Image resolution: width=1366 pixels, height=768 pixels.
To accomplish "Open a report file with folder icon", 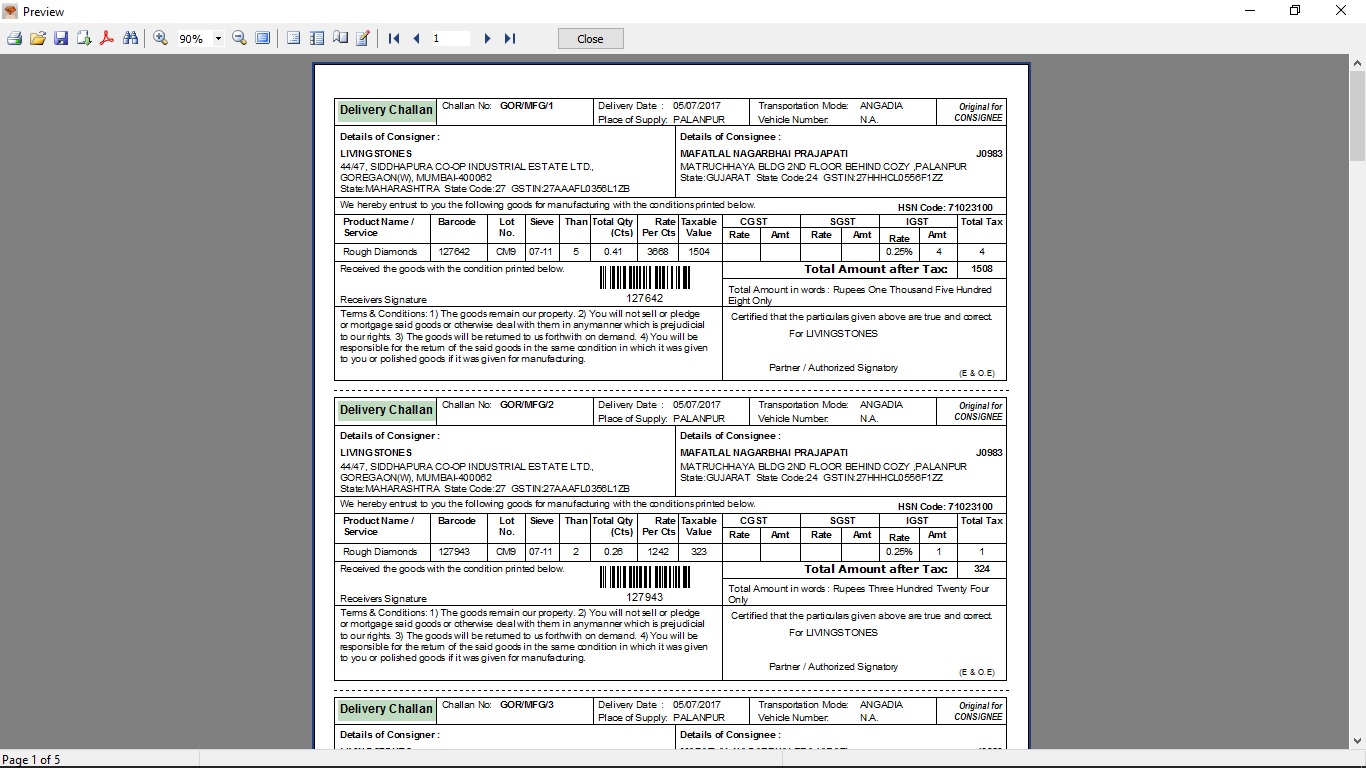I will pyautogui.click(x=37, y=38).
